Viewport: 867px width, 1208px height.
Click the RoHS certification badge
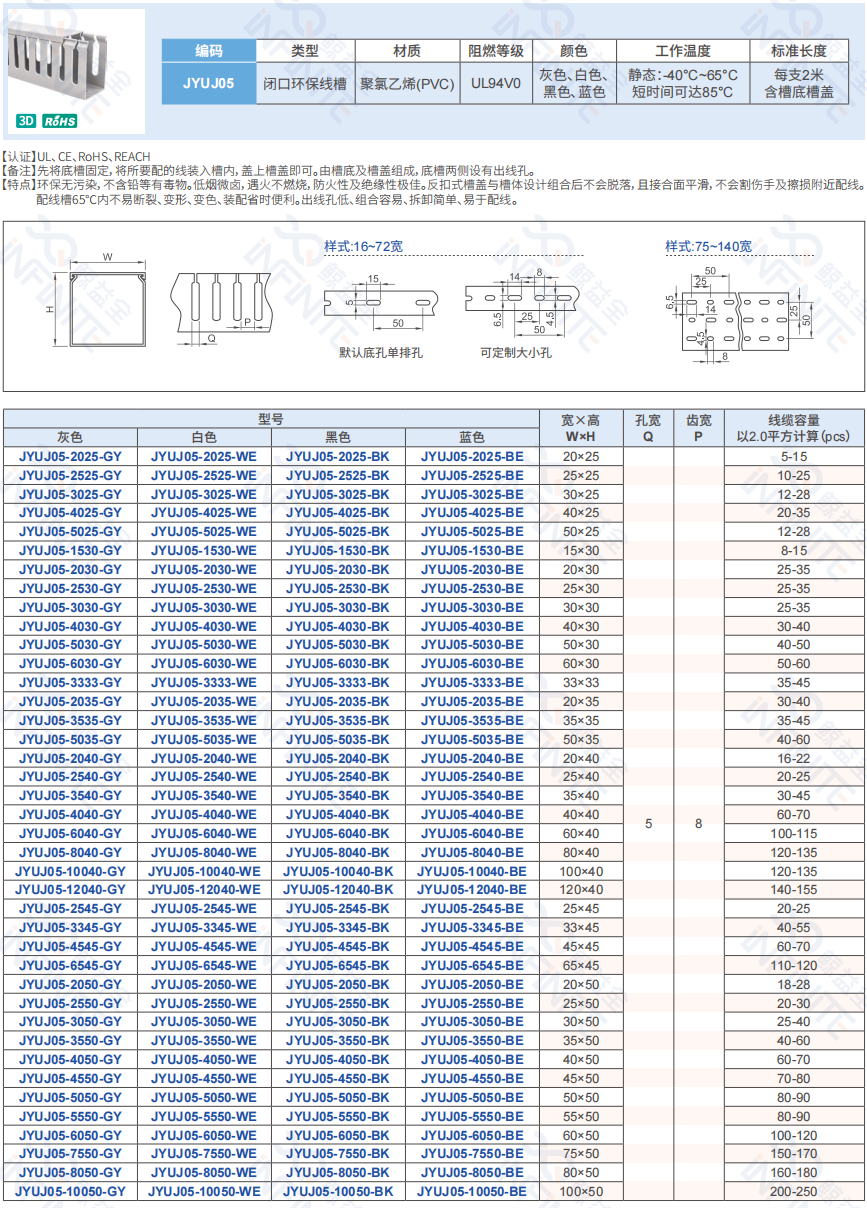[x=60, y=120]
